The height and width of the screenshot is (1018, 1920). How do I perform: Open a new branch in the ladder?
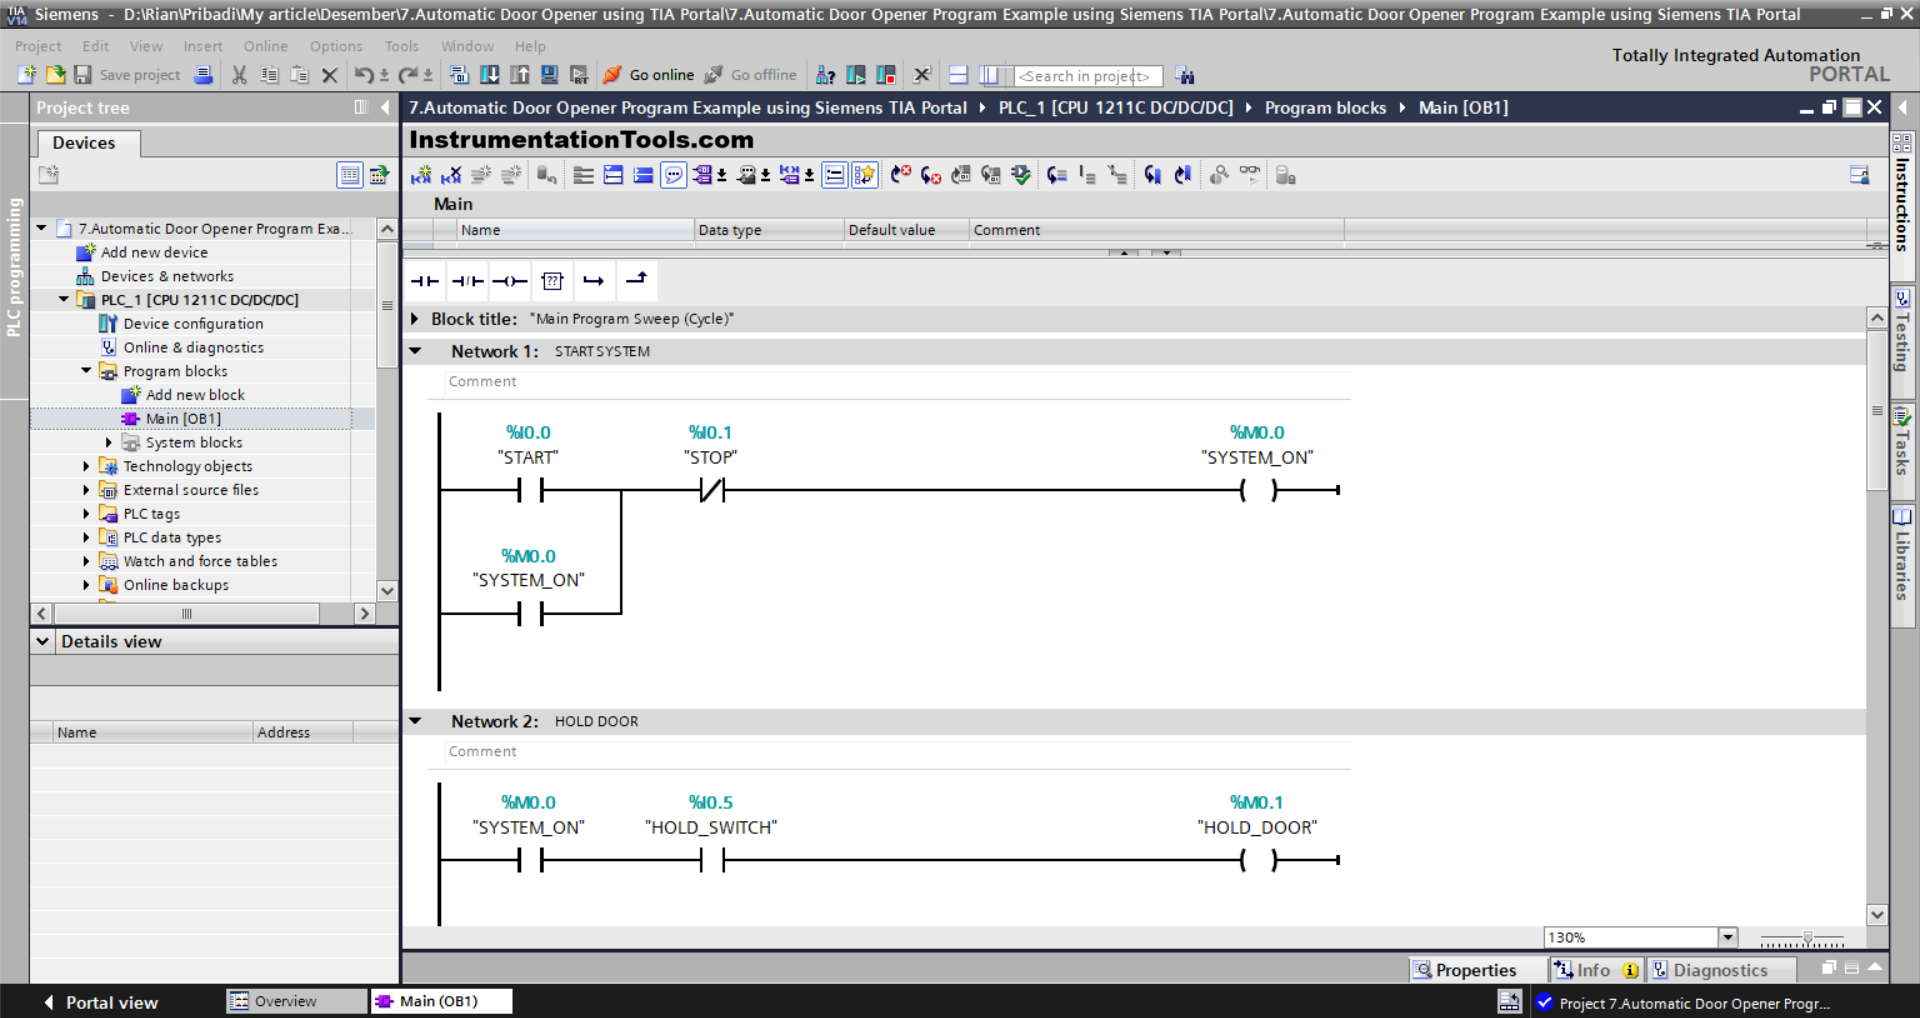tap(594, 281)
